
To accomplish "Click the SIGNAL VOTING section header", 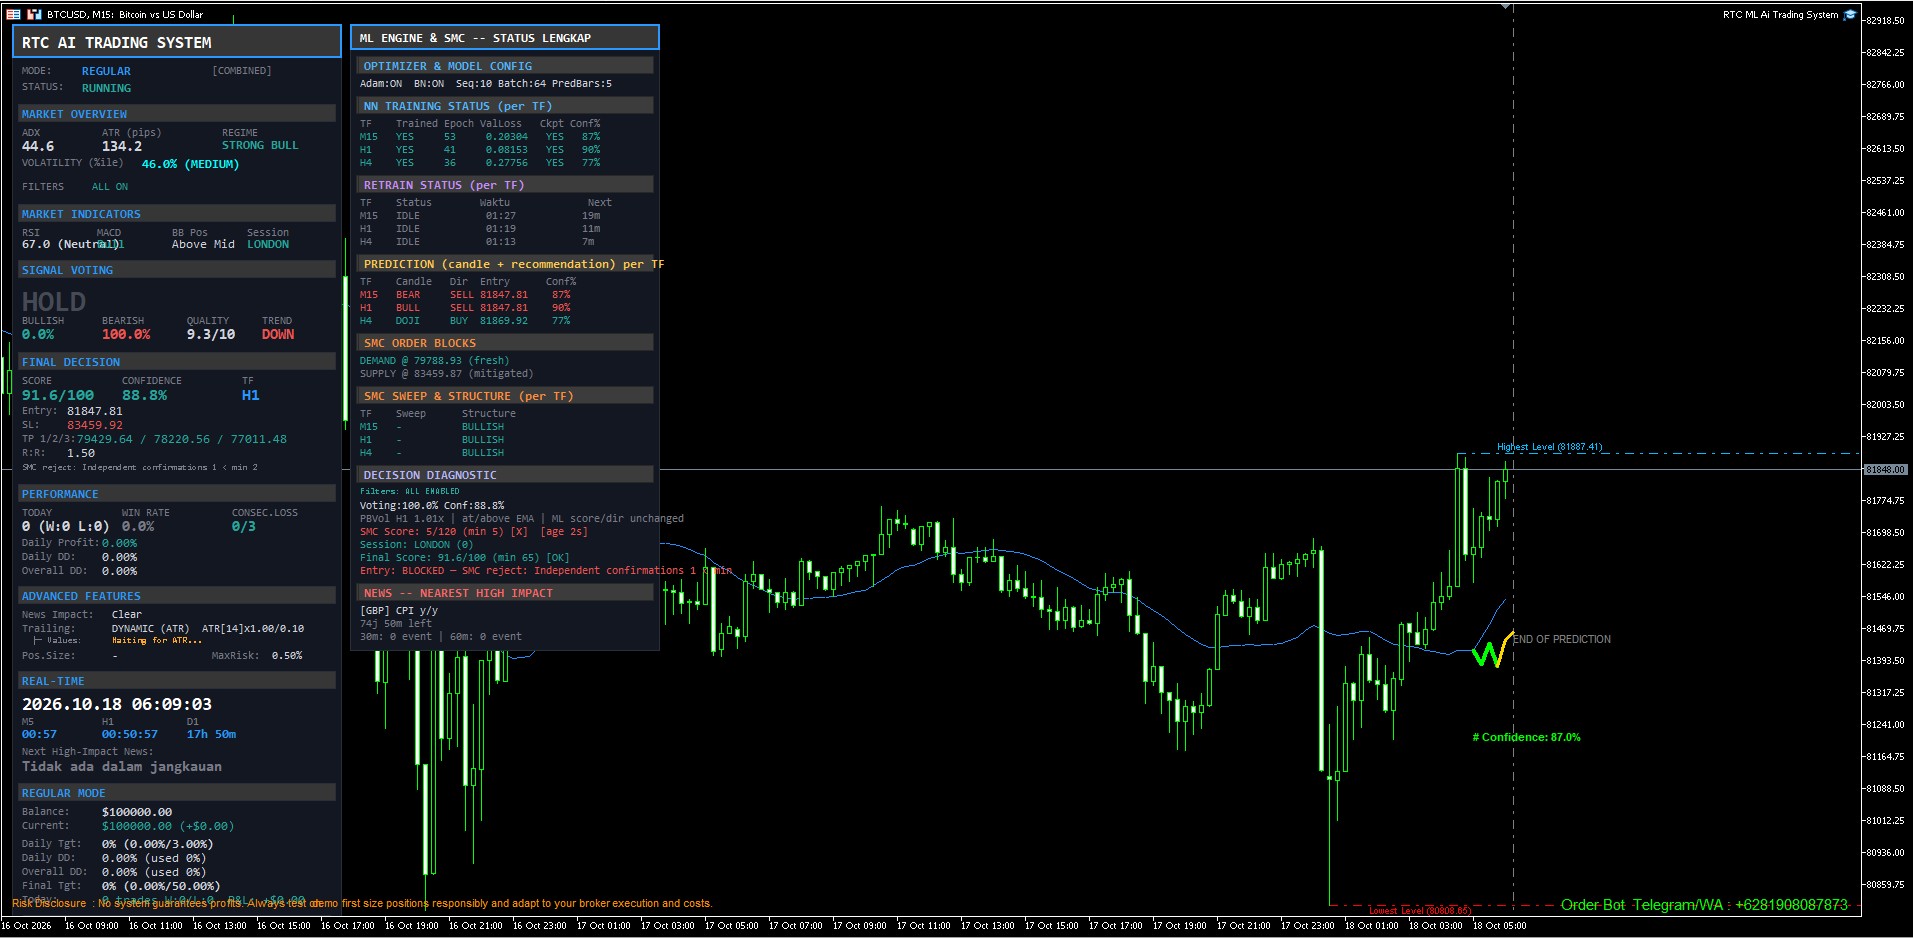I will [x=177, y=270].
